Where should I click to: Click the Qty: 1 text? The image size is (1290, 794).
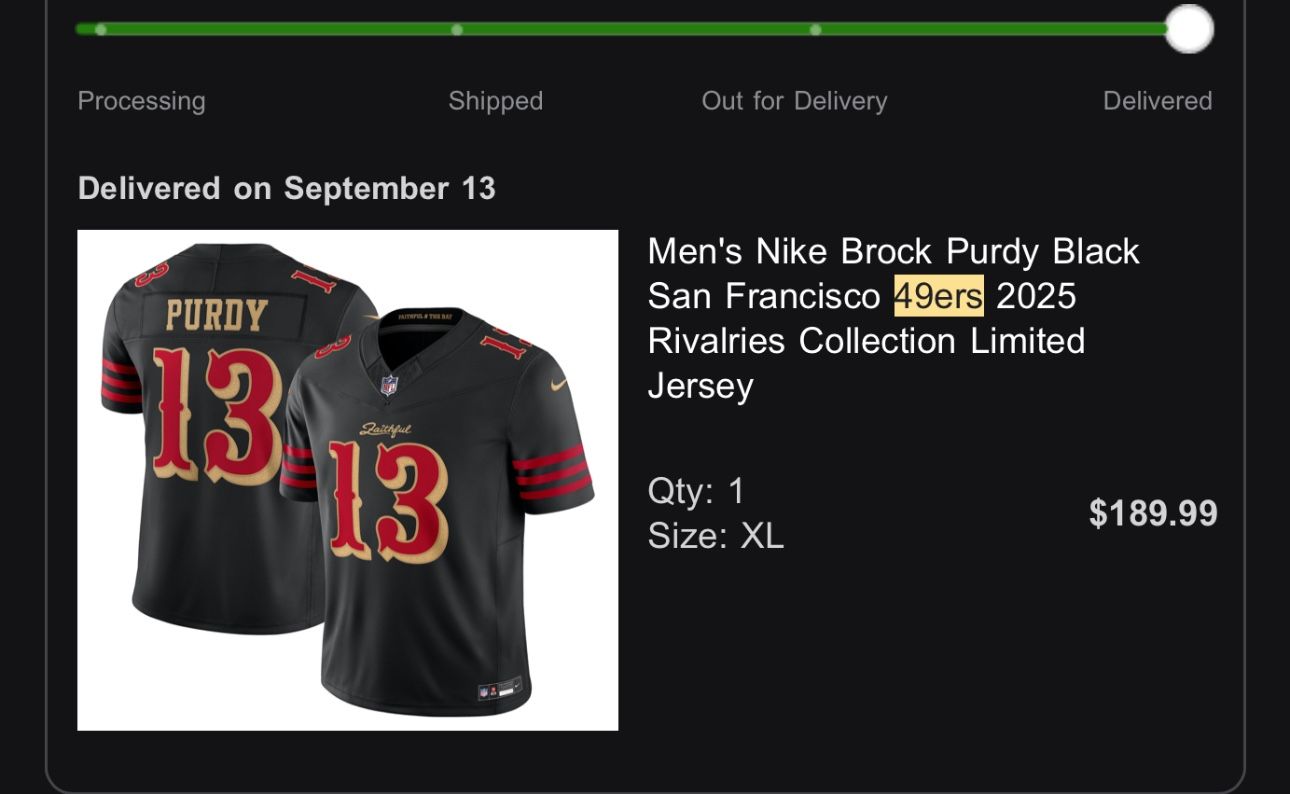point(696,491)
